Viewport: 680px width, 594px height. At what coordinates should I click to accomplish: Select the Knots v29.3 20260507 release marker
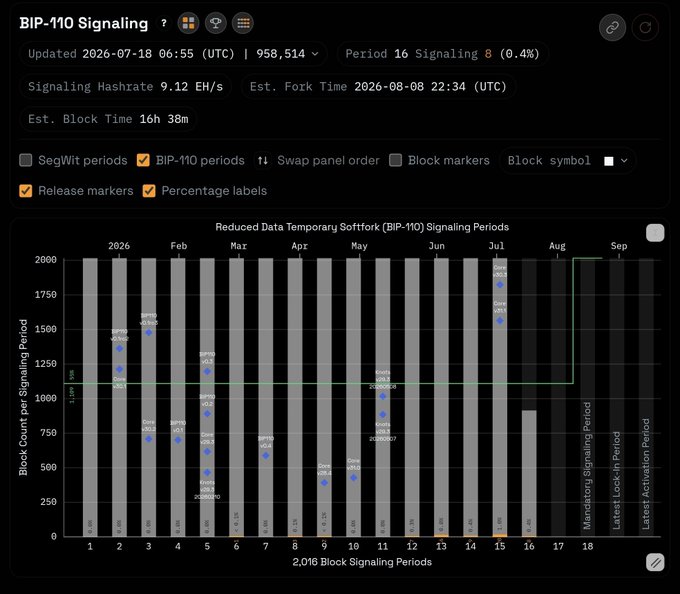click(383, 414)
